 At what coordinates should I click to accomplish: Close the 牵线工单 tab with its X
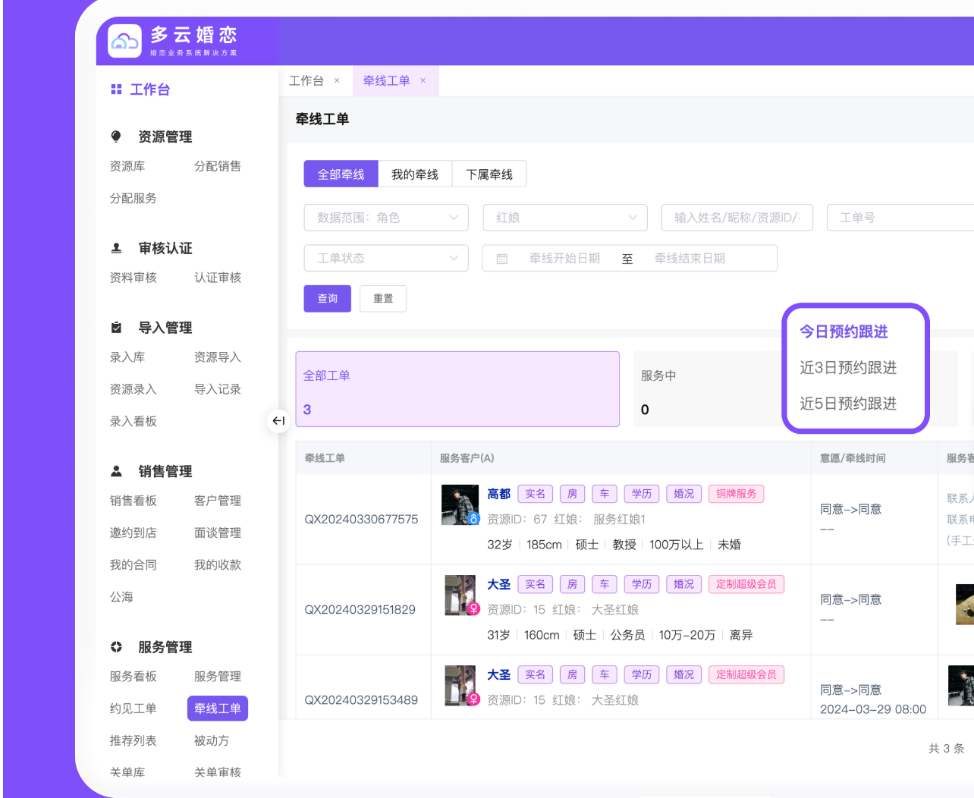tap(423, 81)
